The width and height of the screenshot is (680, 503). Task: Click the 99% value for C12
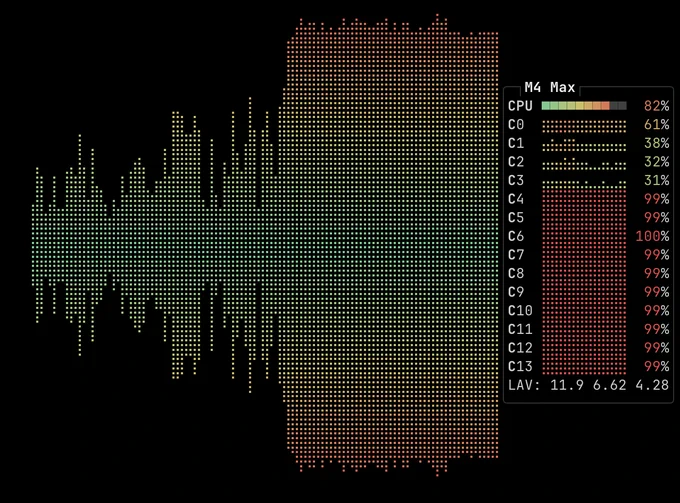tap(657, 348)
